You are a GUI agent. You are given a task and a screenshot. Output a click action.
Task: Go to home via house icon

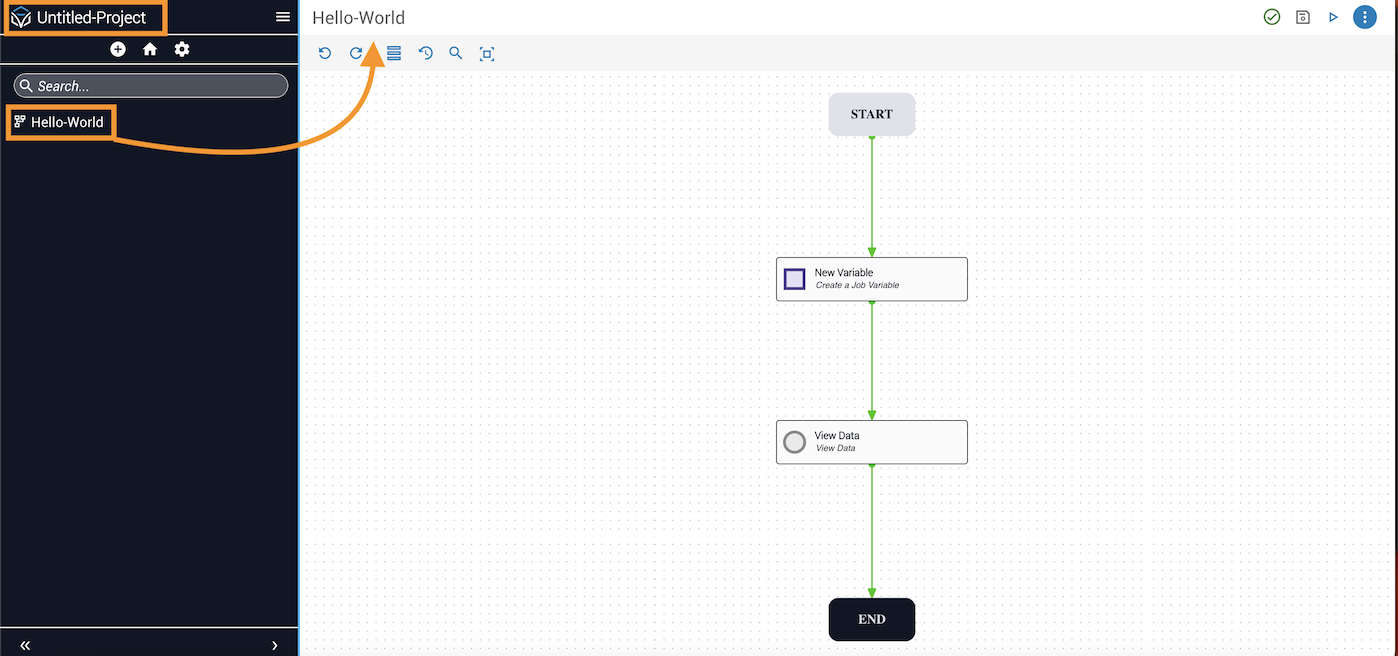click(150, 49)
